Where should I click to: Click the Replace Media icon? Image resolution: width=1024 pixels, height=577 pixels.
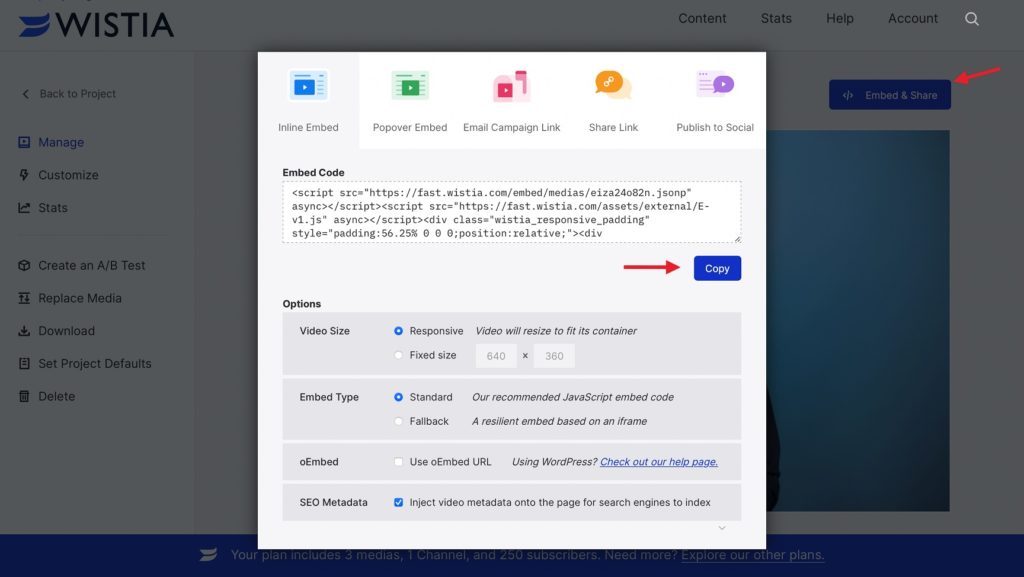point(24,298)
